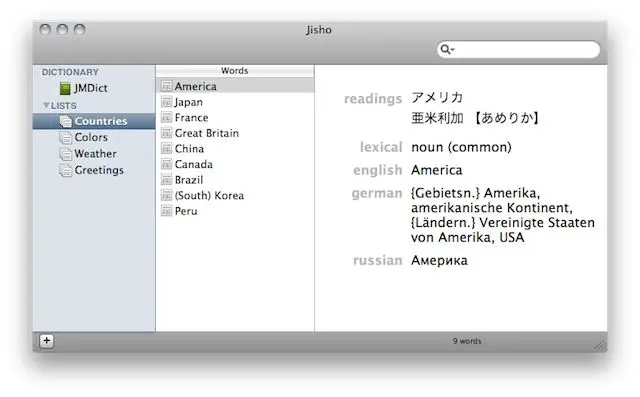Collapse the LISTS section triangle
640x397 pixels.
click(46, 105)
